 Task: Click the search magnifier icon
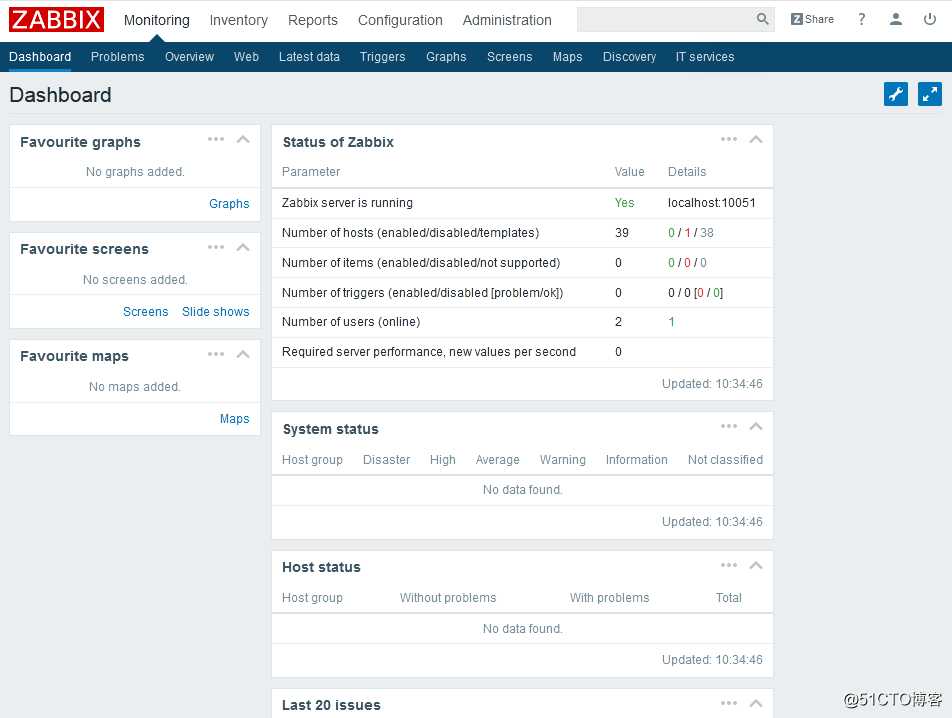coord(763,19)
